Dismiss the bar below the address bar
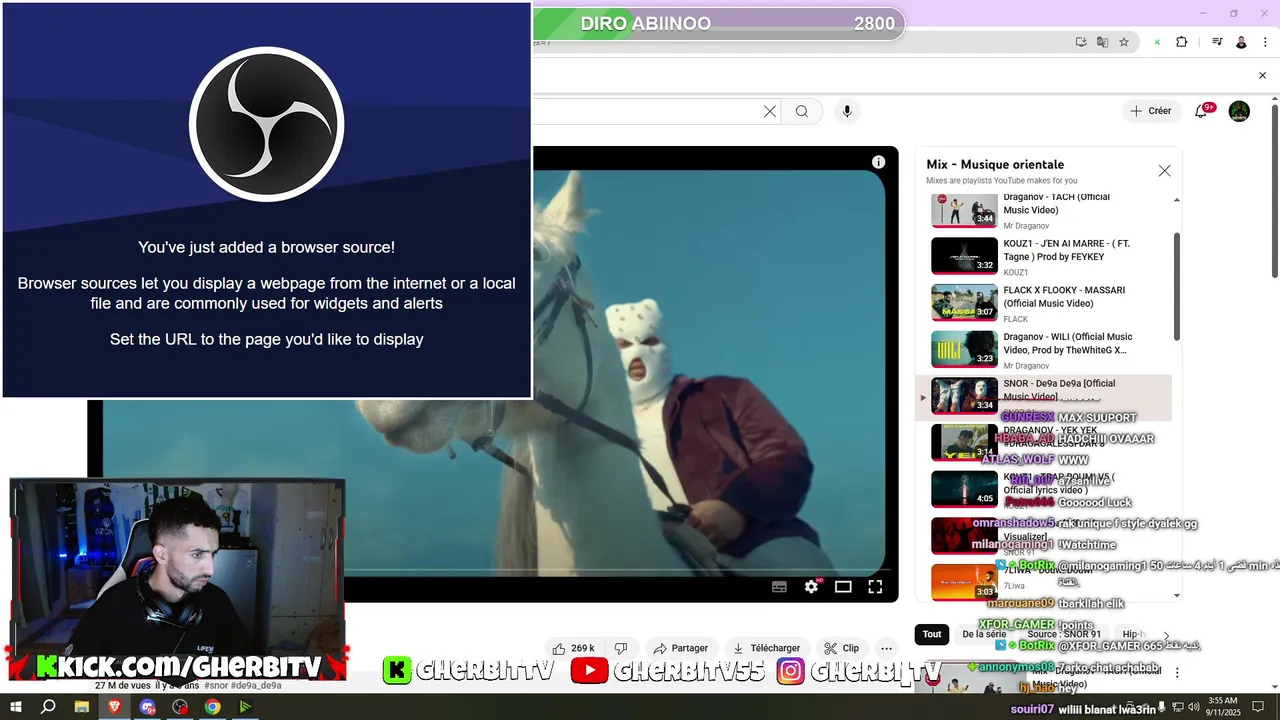This screenshot has width=1280, height=720. click(1262, 75)
